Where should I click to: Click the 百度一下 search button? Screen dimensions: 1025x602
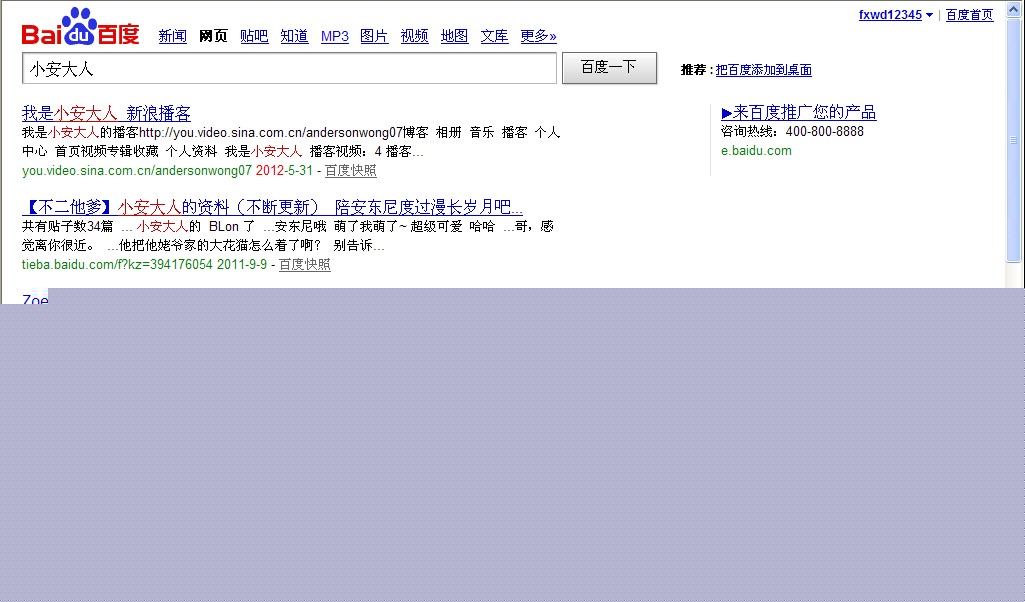coord(609,67)
